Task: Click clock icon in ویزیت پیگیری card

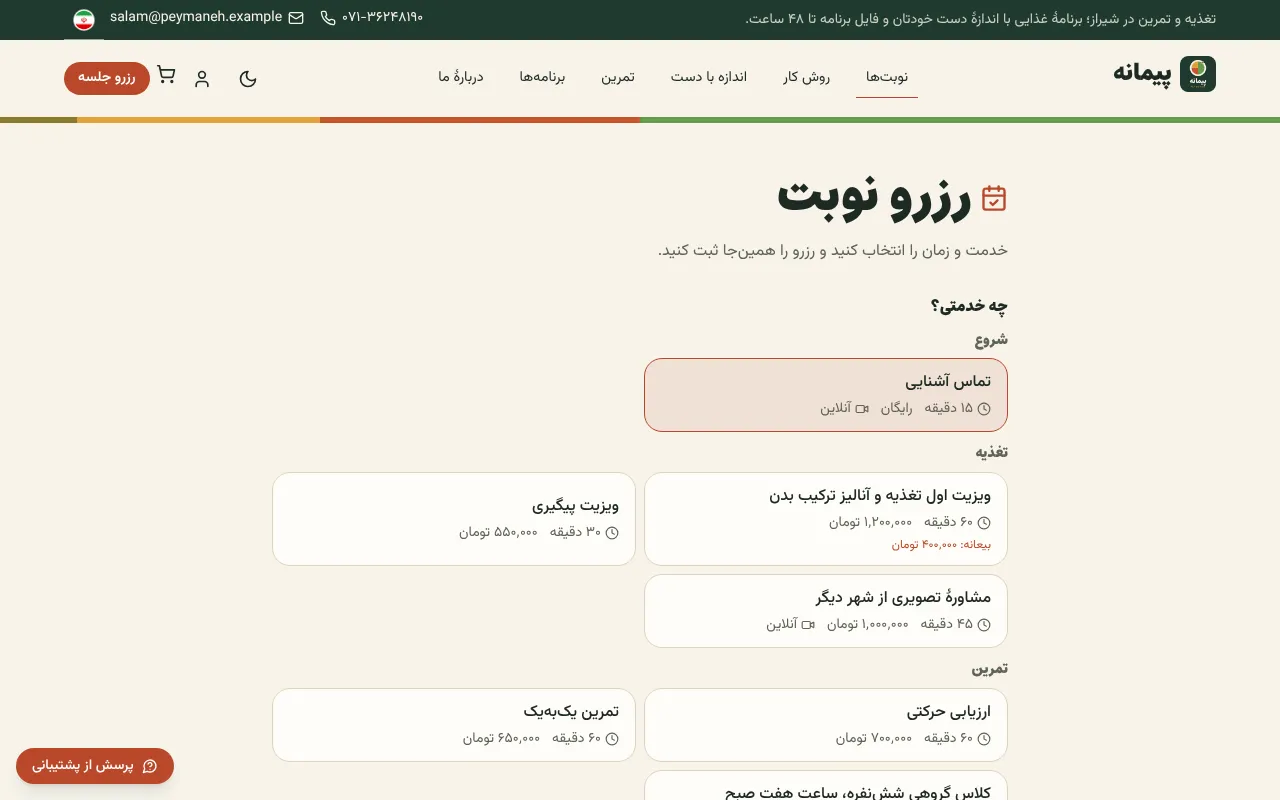Action: [x=612, y=533]
